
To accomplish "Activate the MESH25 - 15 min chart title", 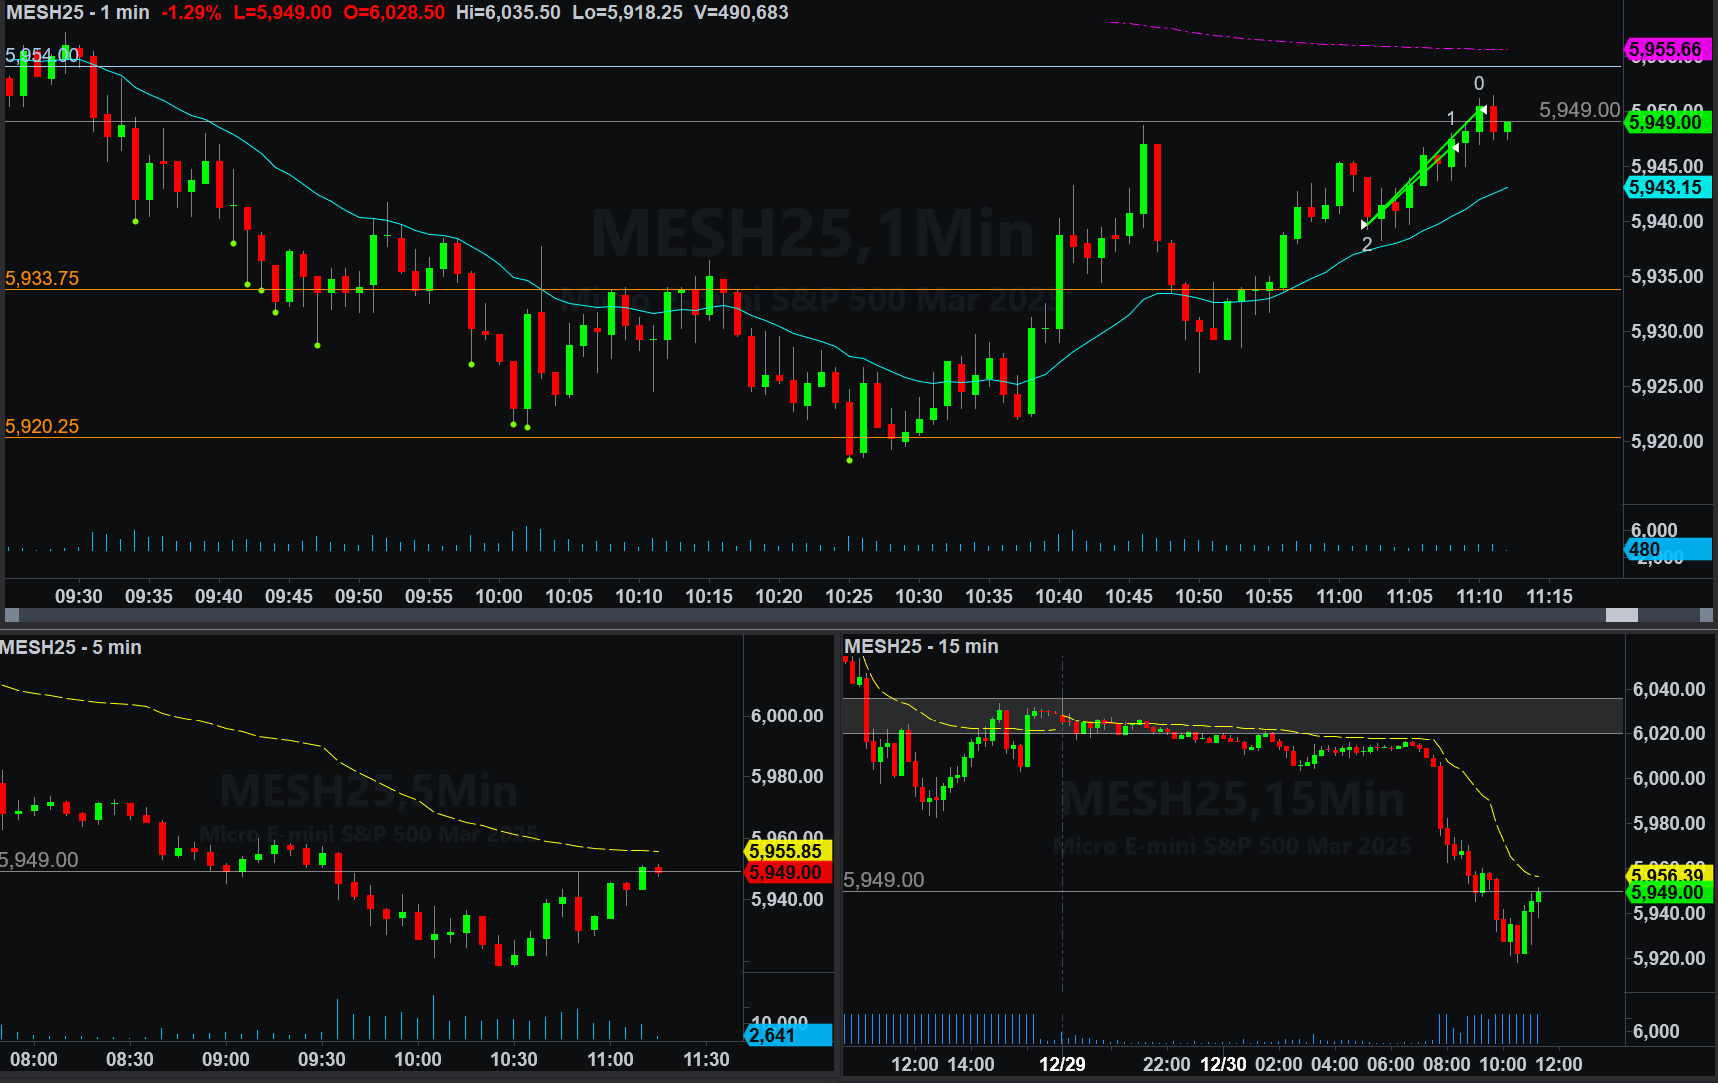I will (921, 646).
